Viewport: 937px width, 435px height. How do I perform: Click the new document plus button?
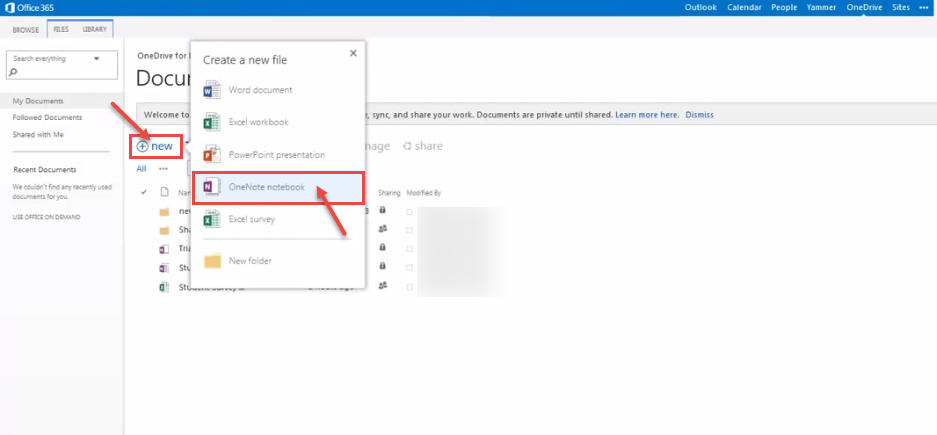click(143, 146)
